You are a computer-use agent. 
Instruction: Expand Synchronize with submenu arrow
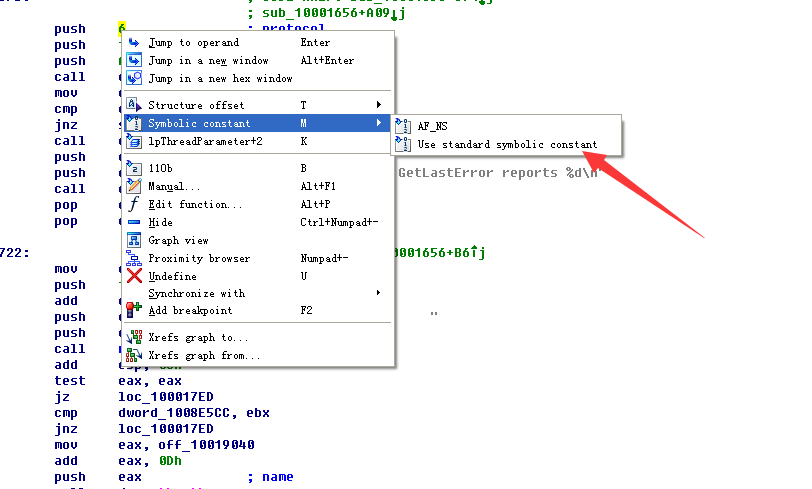(x=379, y=293)
